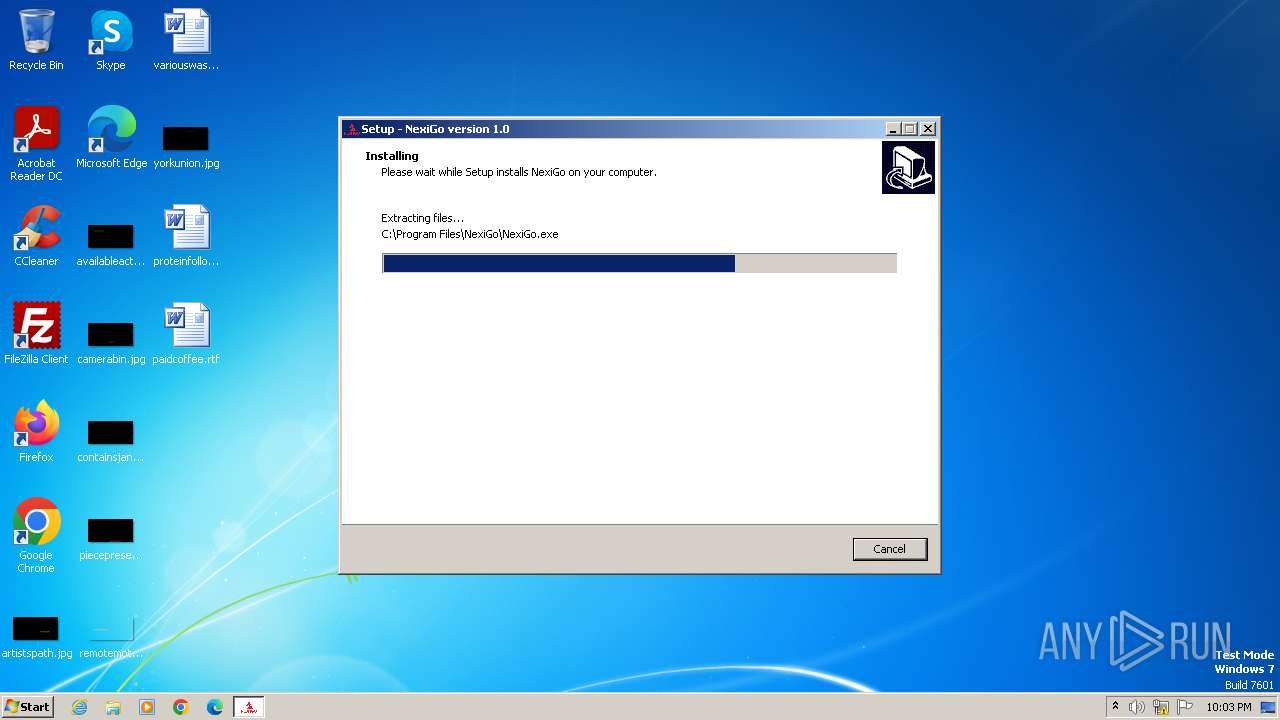Image resolution: width=1280 pixels, height=720 pixels.
Task: Click the 'Installing' heading text
Action: tap(392, 156)
